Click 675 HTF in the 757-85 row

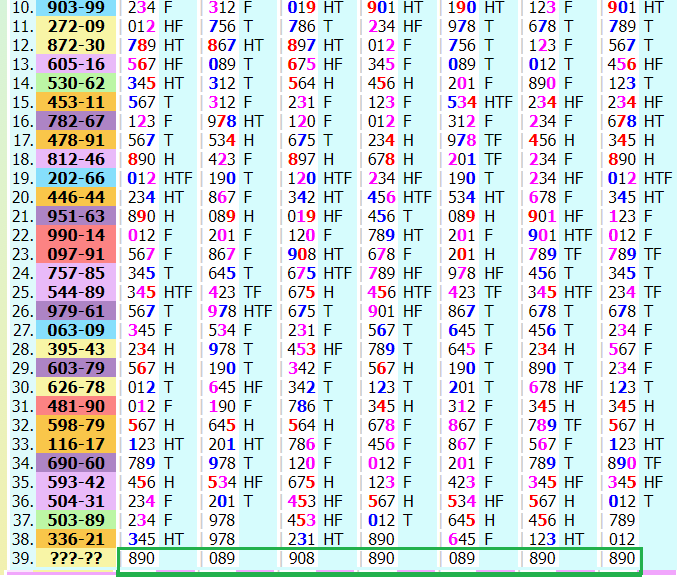[320, 273]
